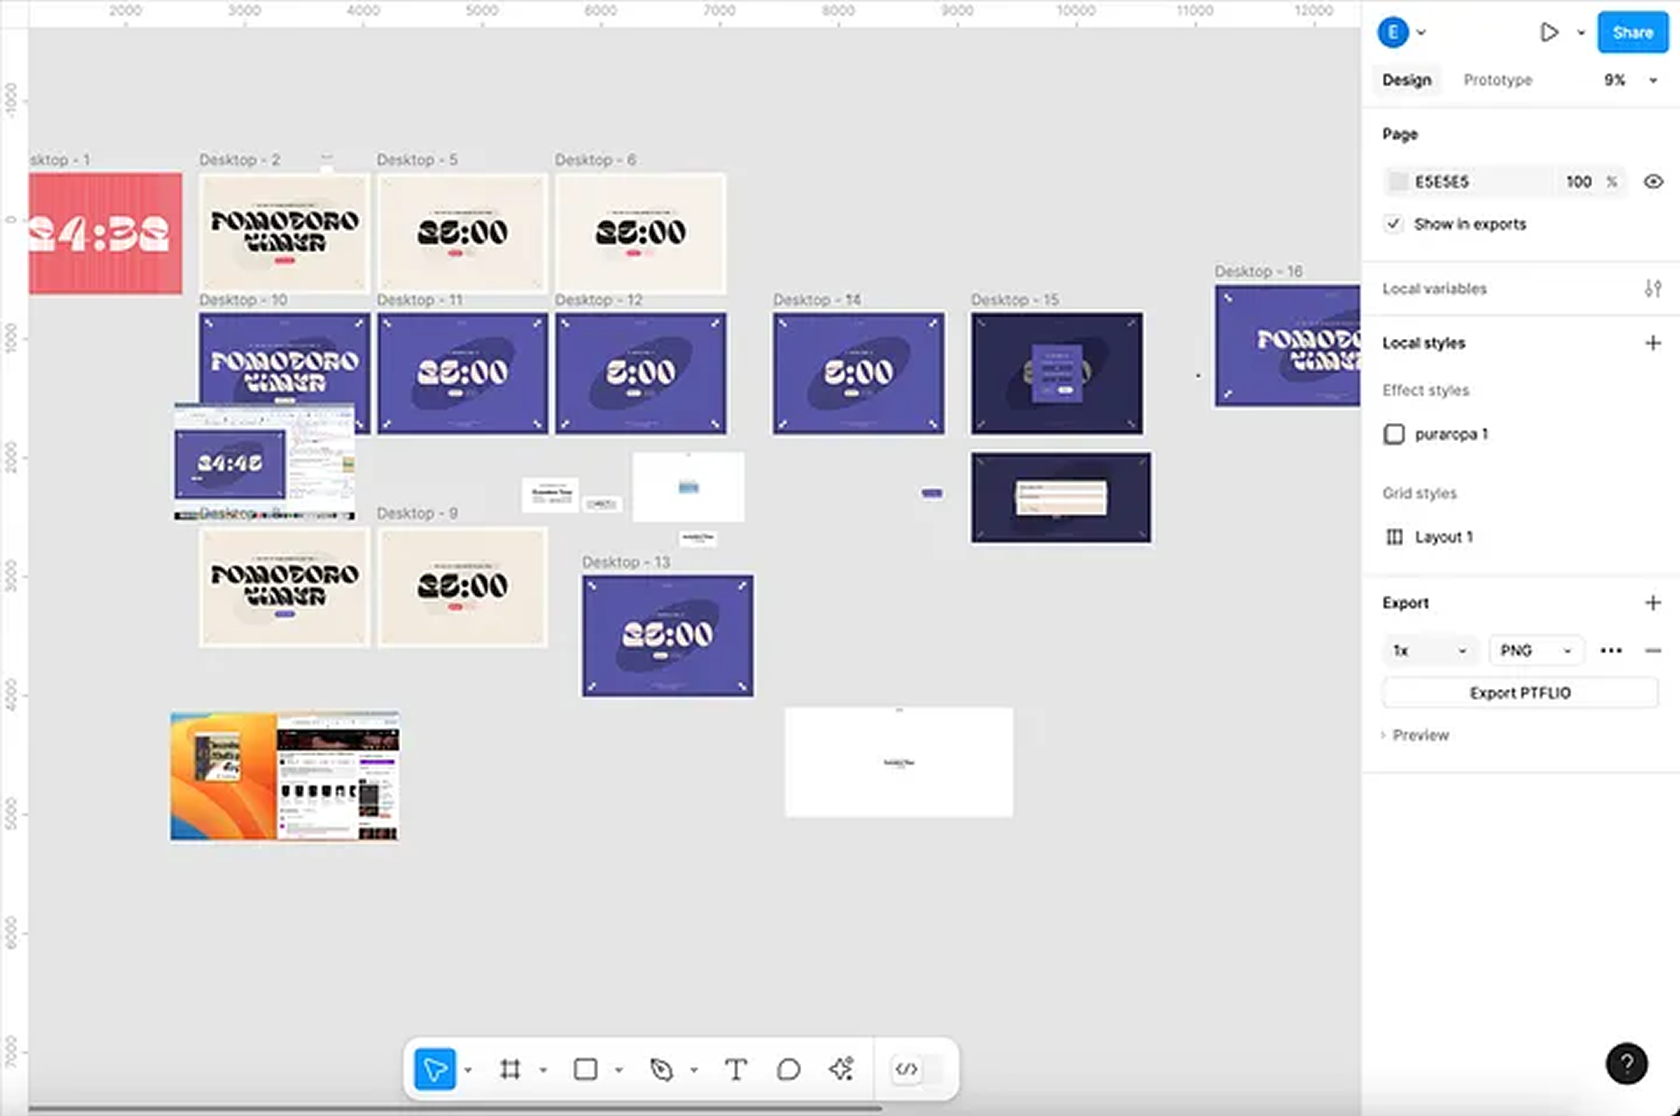Image resolution: width=1680 pixels, height=1116 pixels.
Task: Switch to Dev Mode with code icon
Action: click(906, 1069)
